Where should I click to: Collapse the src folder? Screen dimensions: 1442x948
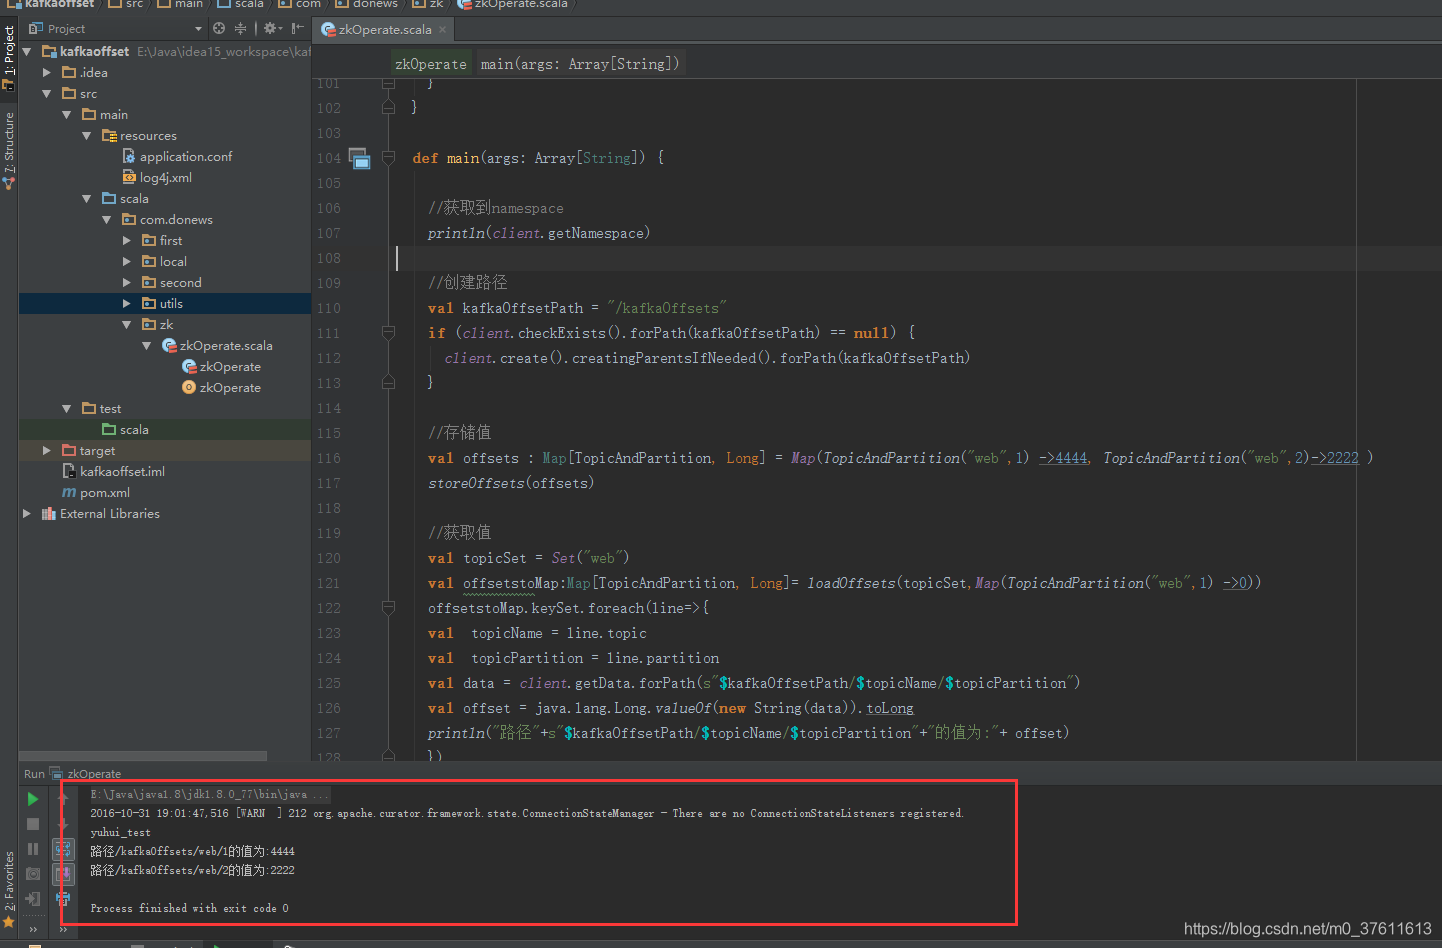tap(47, 93)
